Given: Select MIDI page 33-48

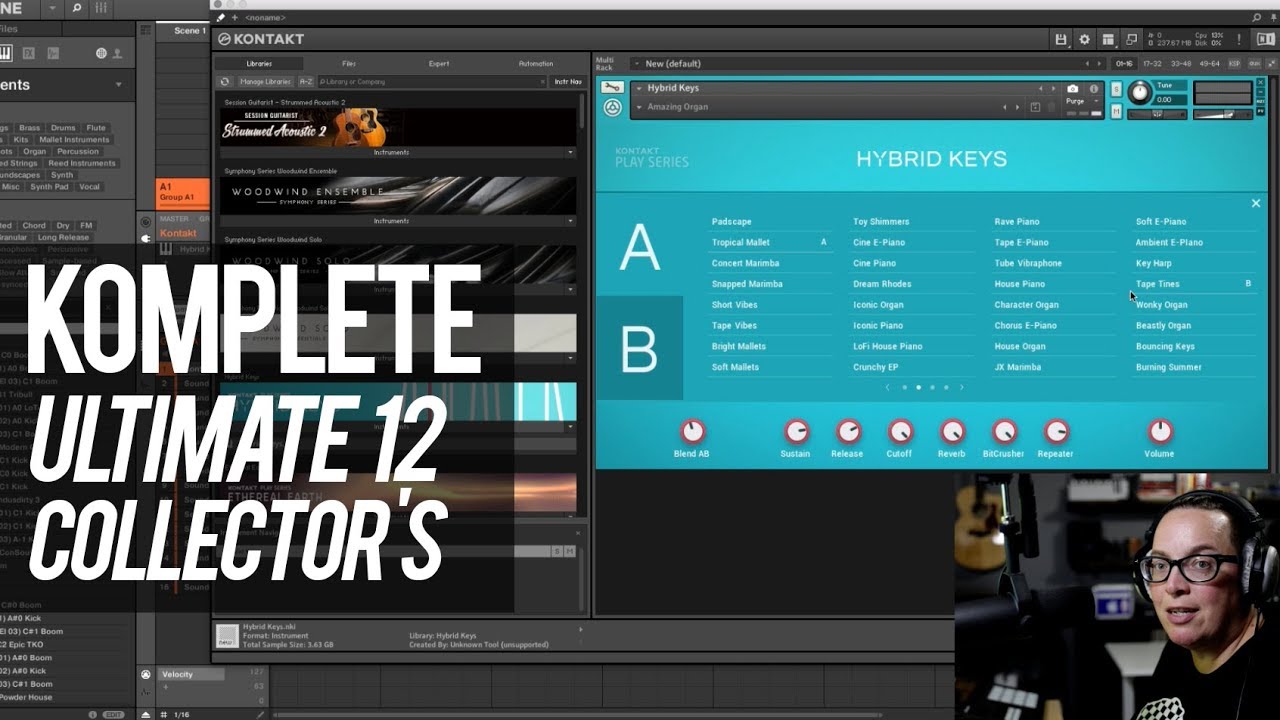Looking at the screenshot, I should (1181, 63).
